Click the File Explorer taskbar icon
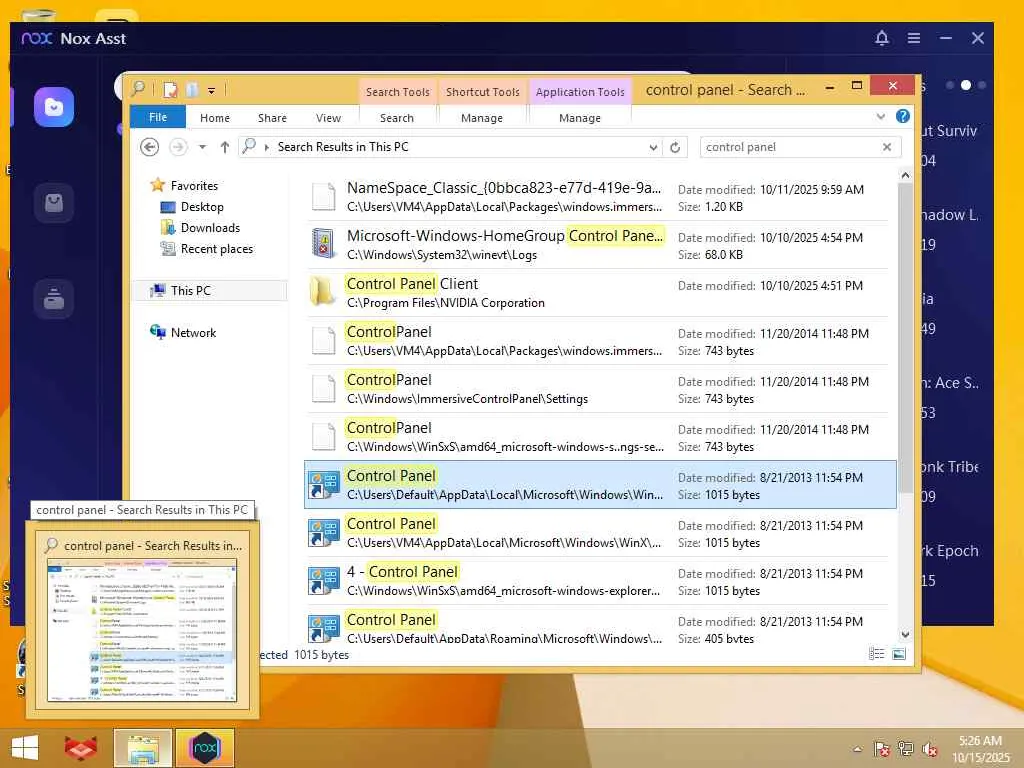Image resolution: width=1024 pixels, height=768 pixels. click(143, 748)
